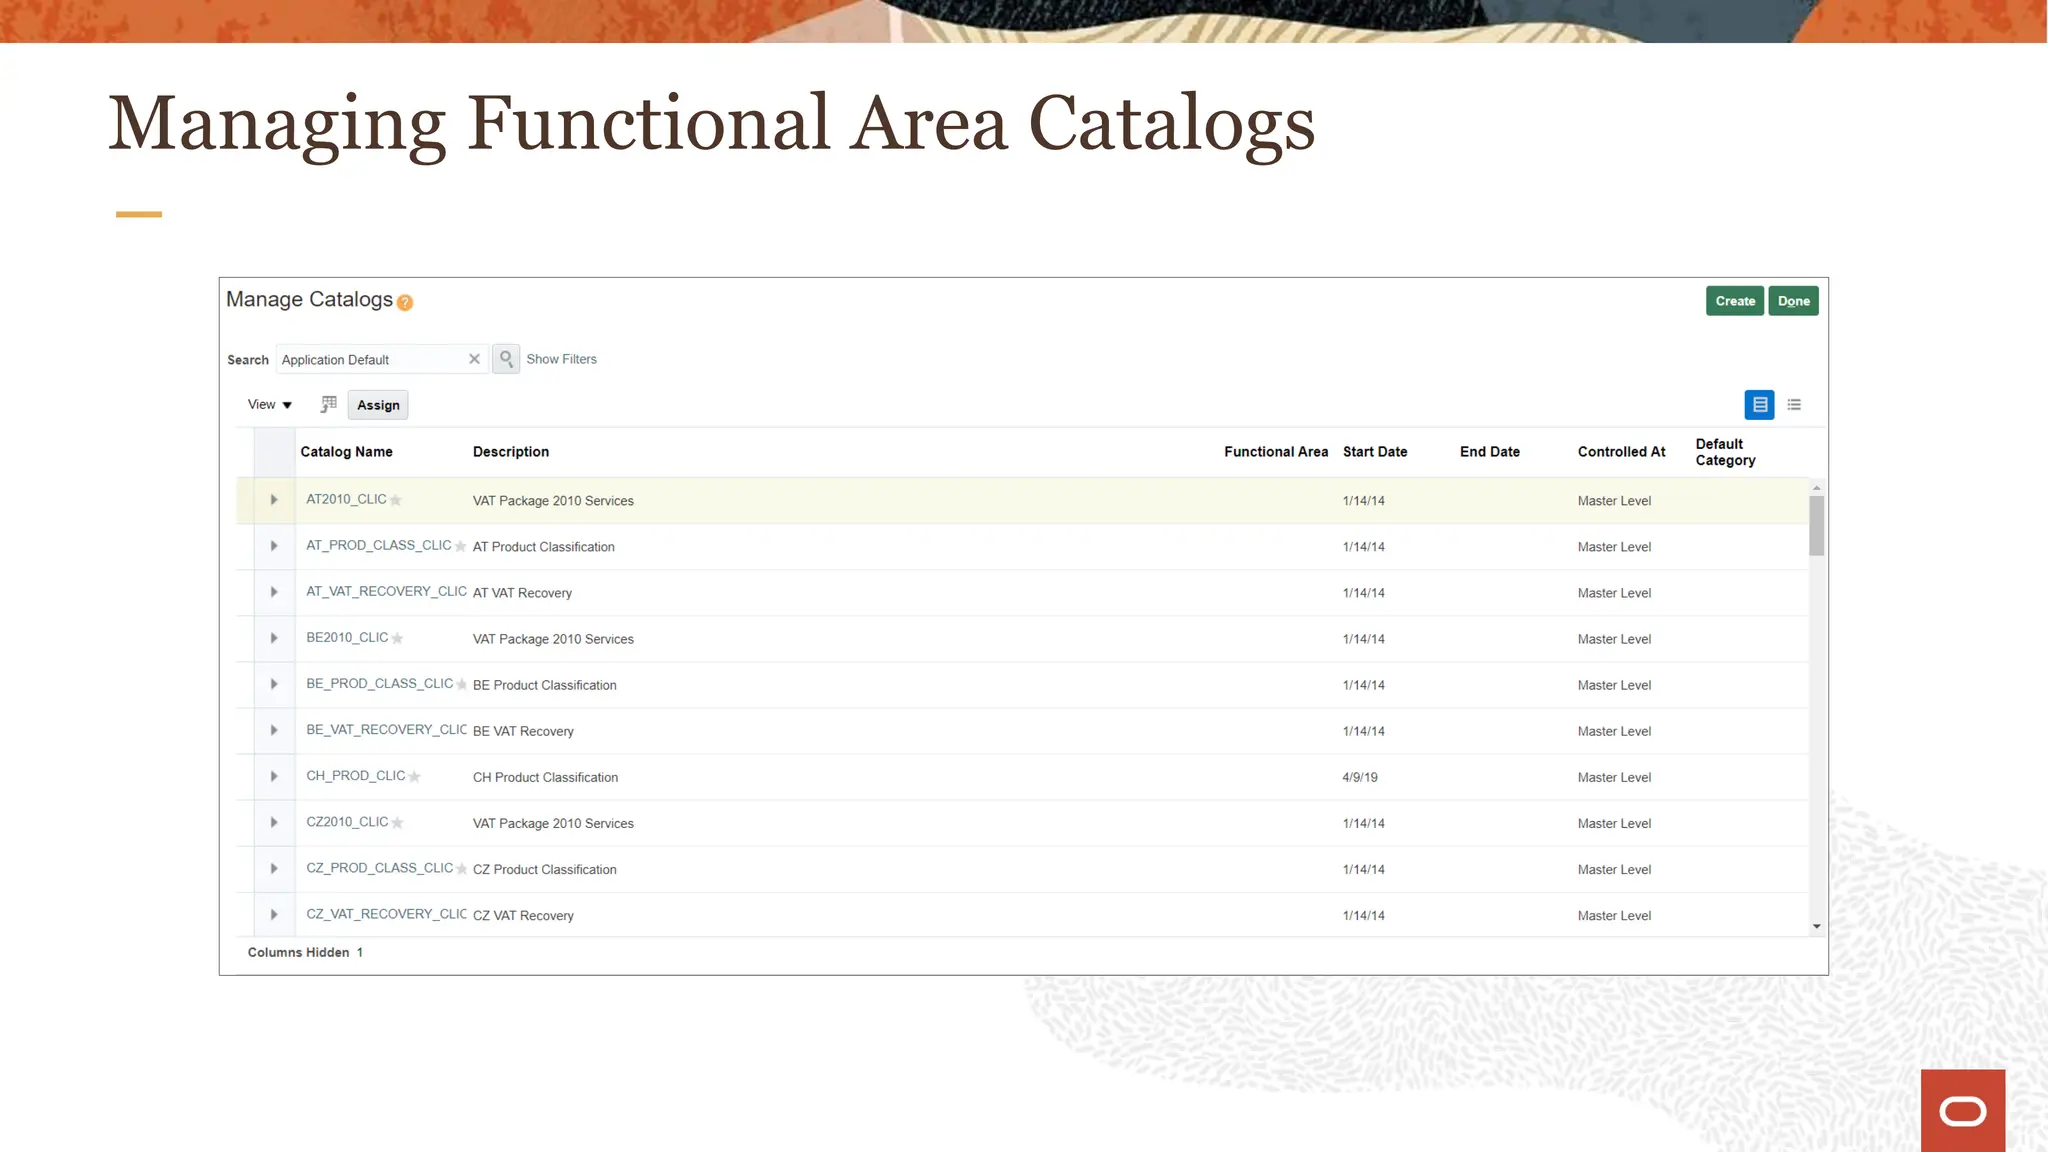Open the Show Filters link

pyautogui.click(x=561, y=359)
